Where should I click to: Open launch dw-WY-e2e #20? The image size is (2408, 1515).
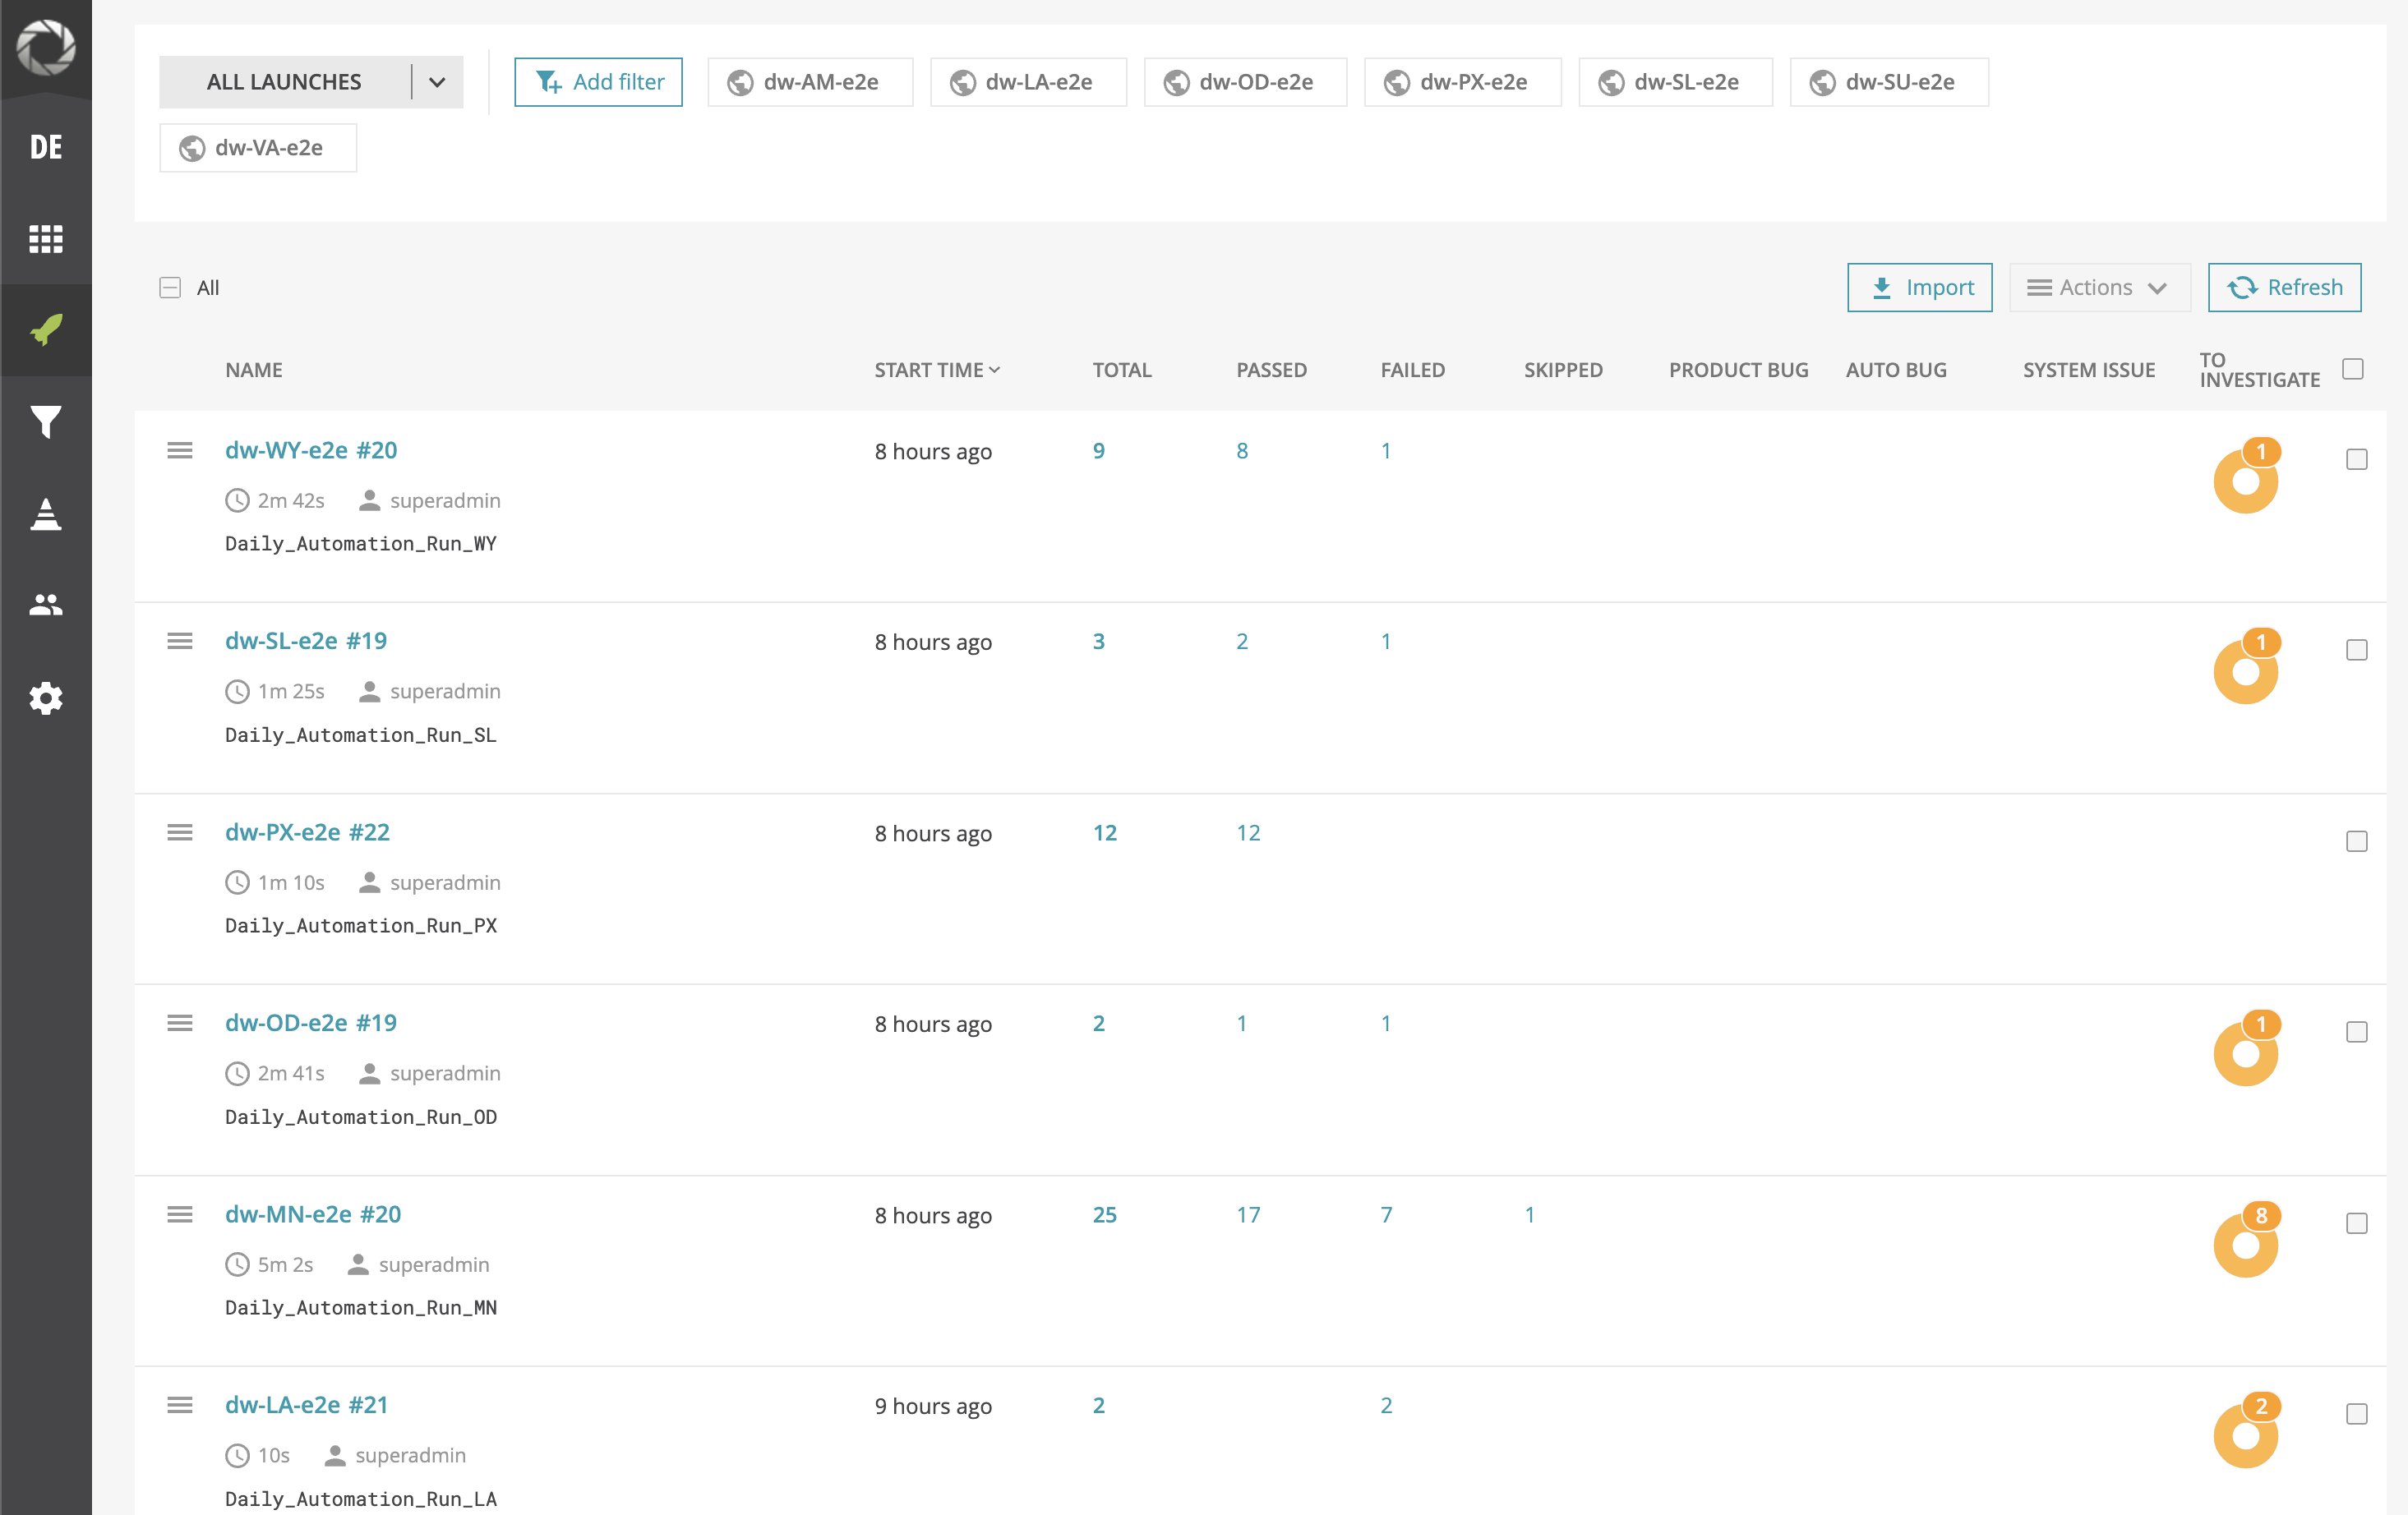(x=311, y=450)
